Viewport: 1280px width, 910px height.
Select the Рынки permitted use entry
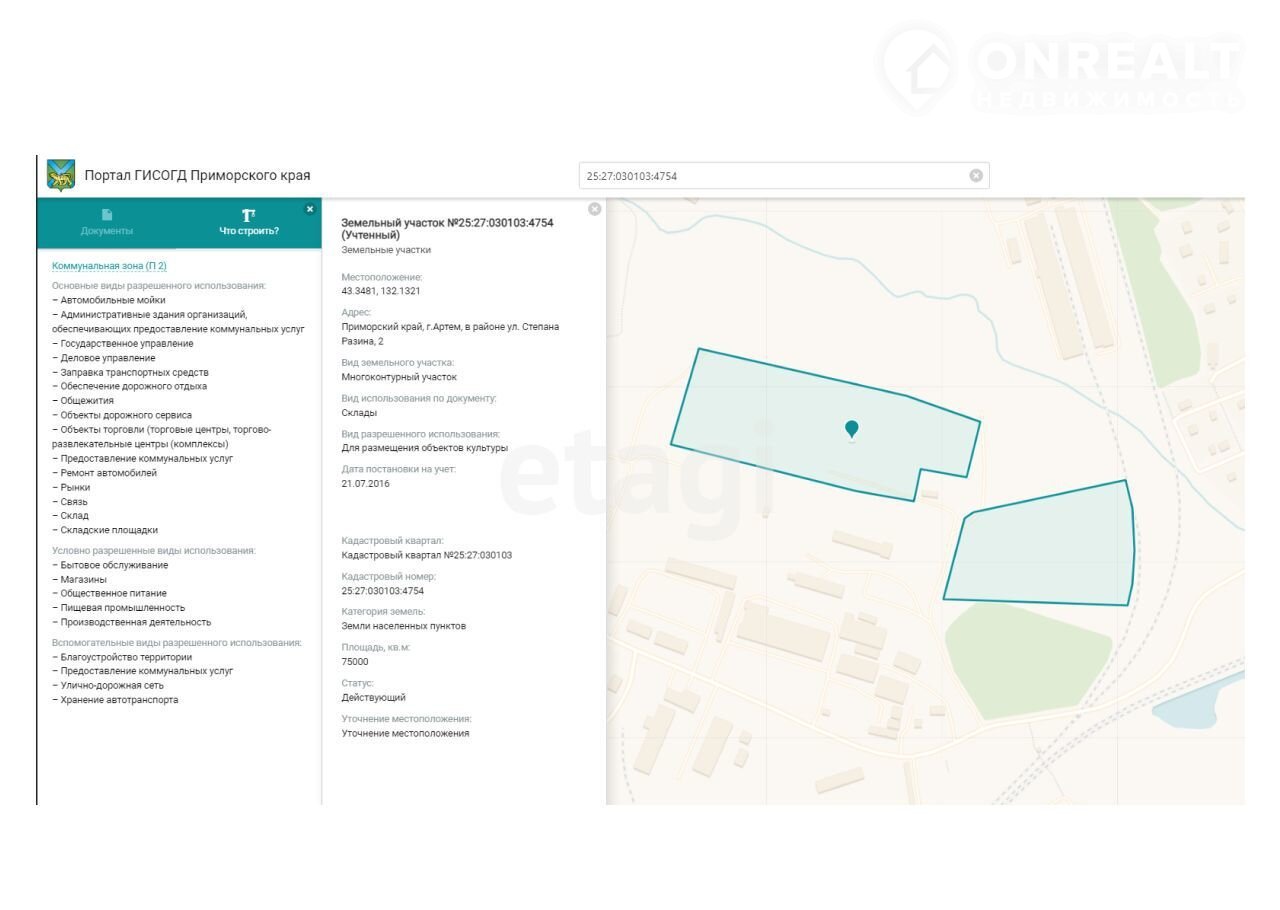75,488
